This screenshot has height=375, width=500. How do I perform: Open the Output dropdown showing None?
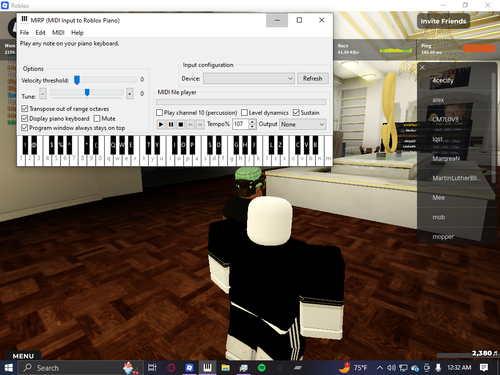coord(302,124)
